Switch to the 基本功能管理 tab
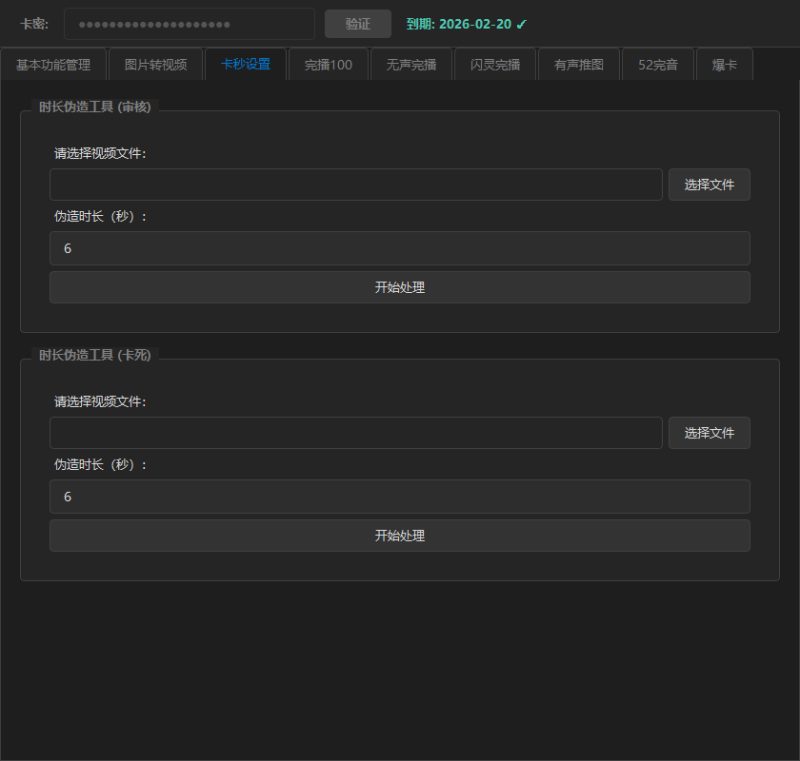Image resolution: width=800 pixels, height=761 pixels. (53, 65)
